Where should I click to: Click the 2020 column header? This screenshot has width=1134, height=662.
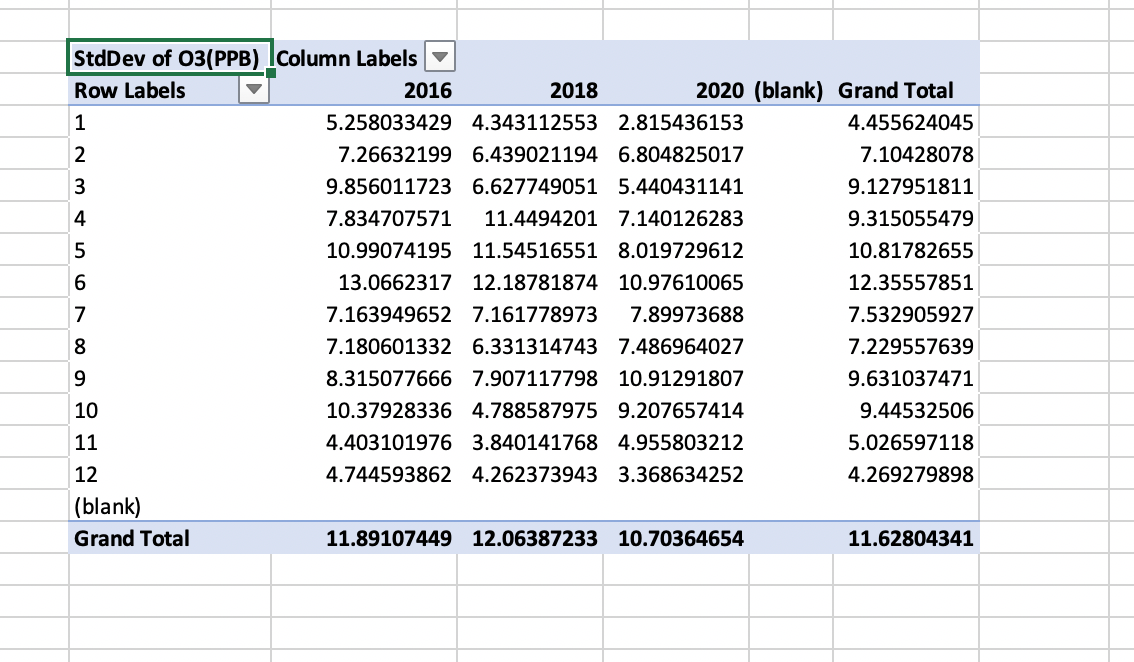720,91
